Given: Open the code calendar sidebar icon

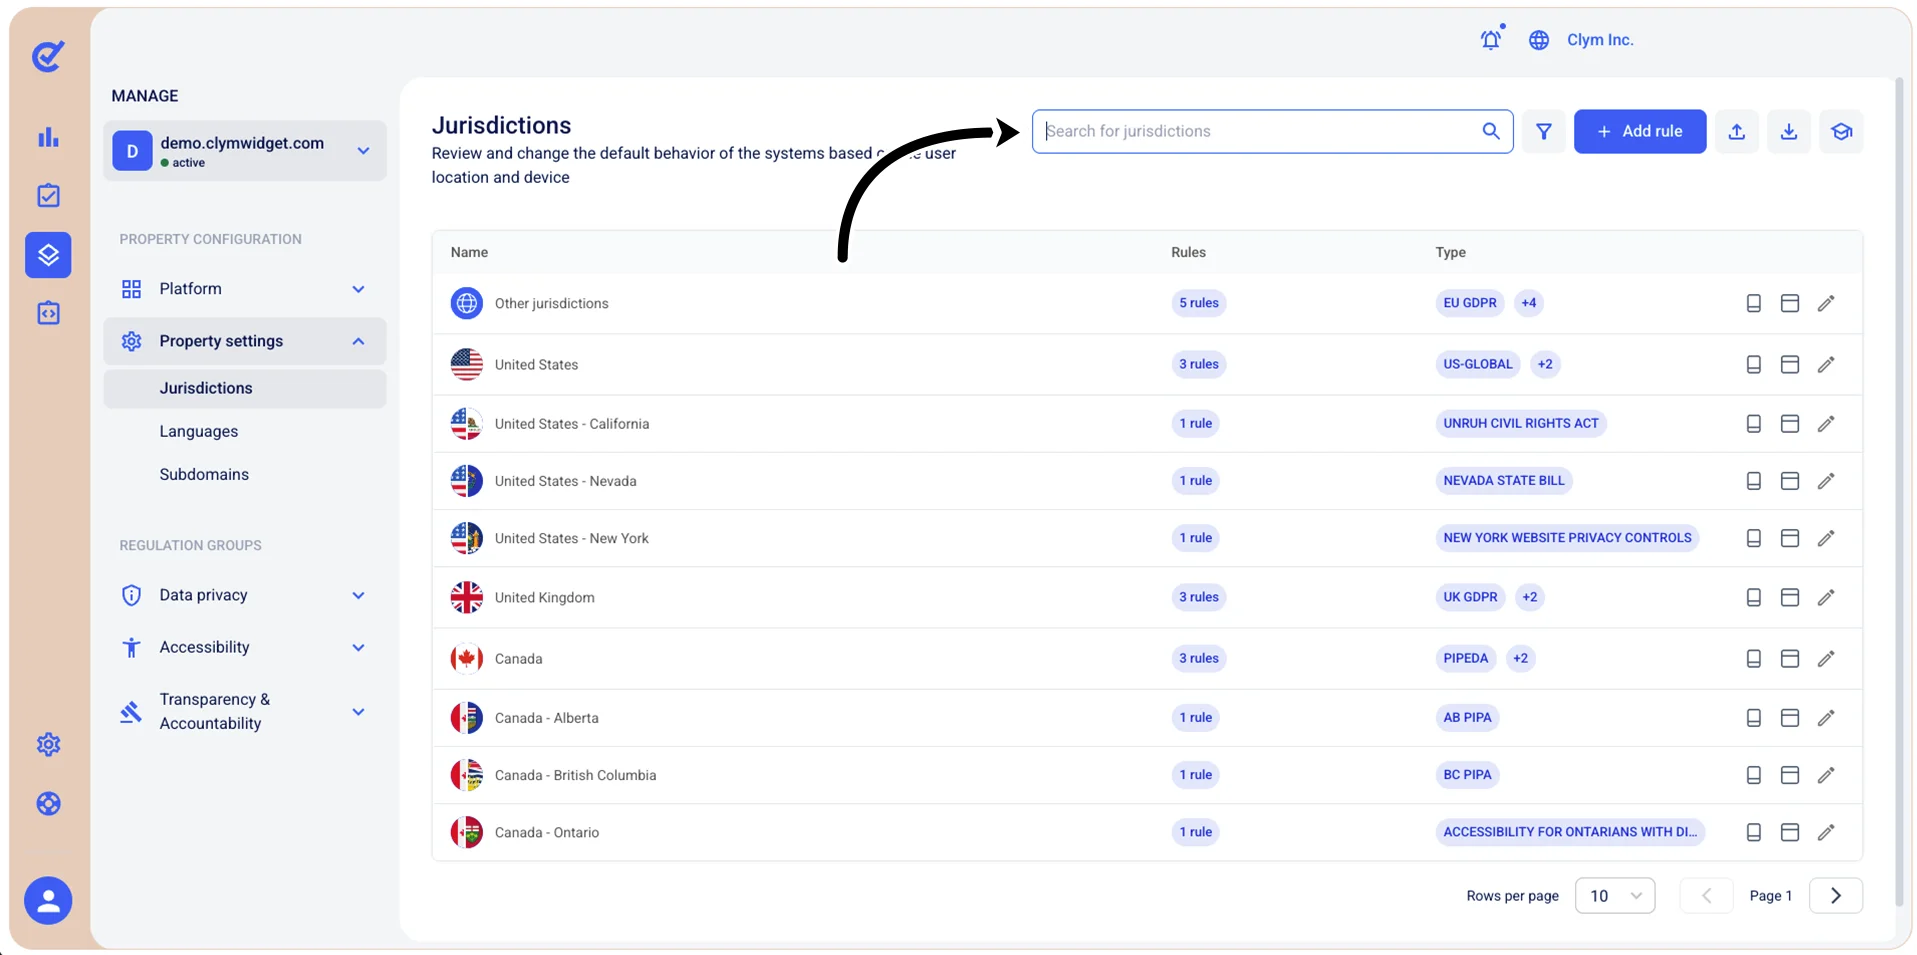Looking at the screenshot, I should [48, 313].
